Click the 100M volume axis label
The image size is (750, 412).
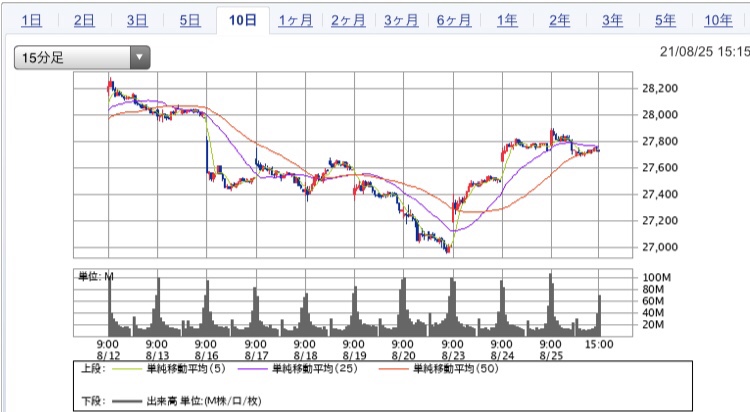[657, 278]
